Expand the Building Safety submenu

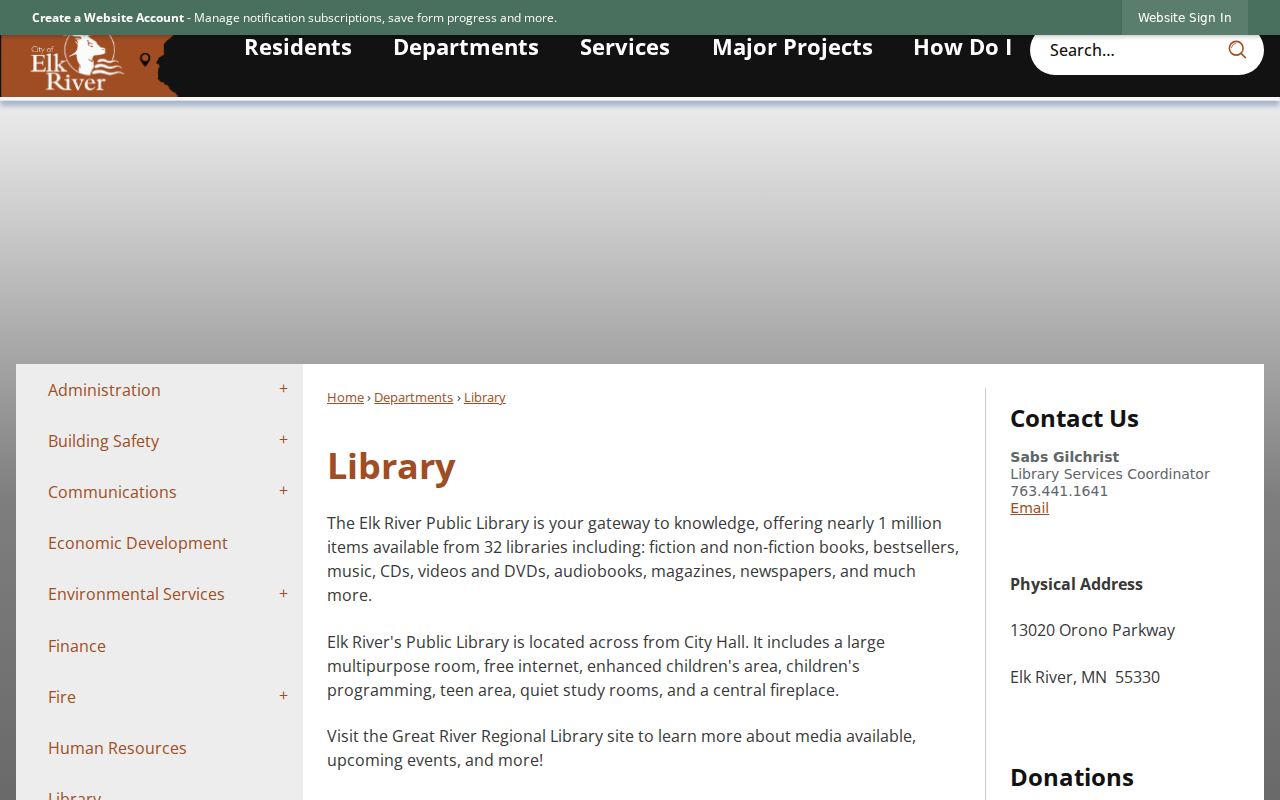pos(283,440)
